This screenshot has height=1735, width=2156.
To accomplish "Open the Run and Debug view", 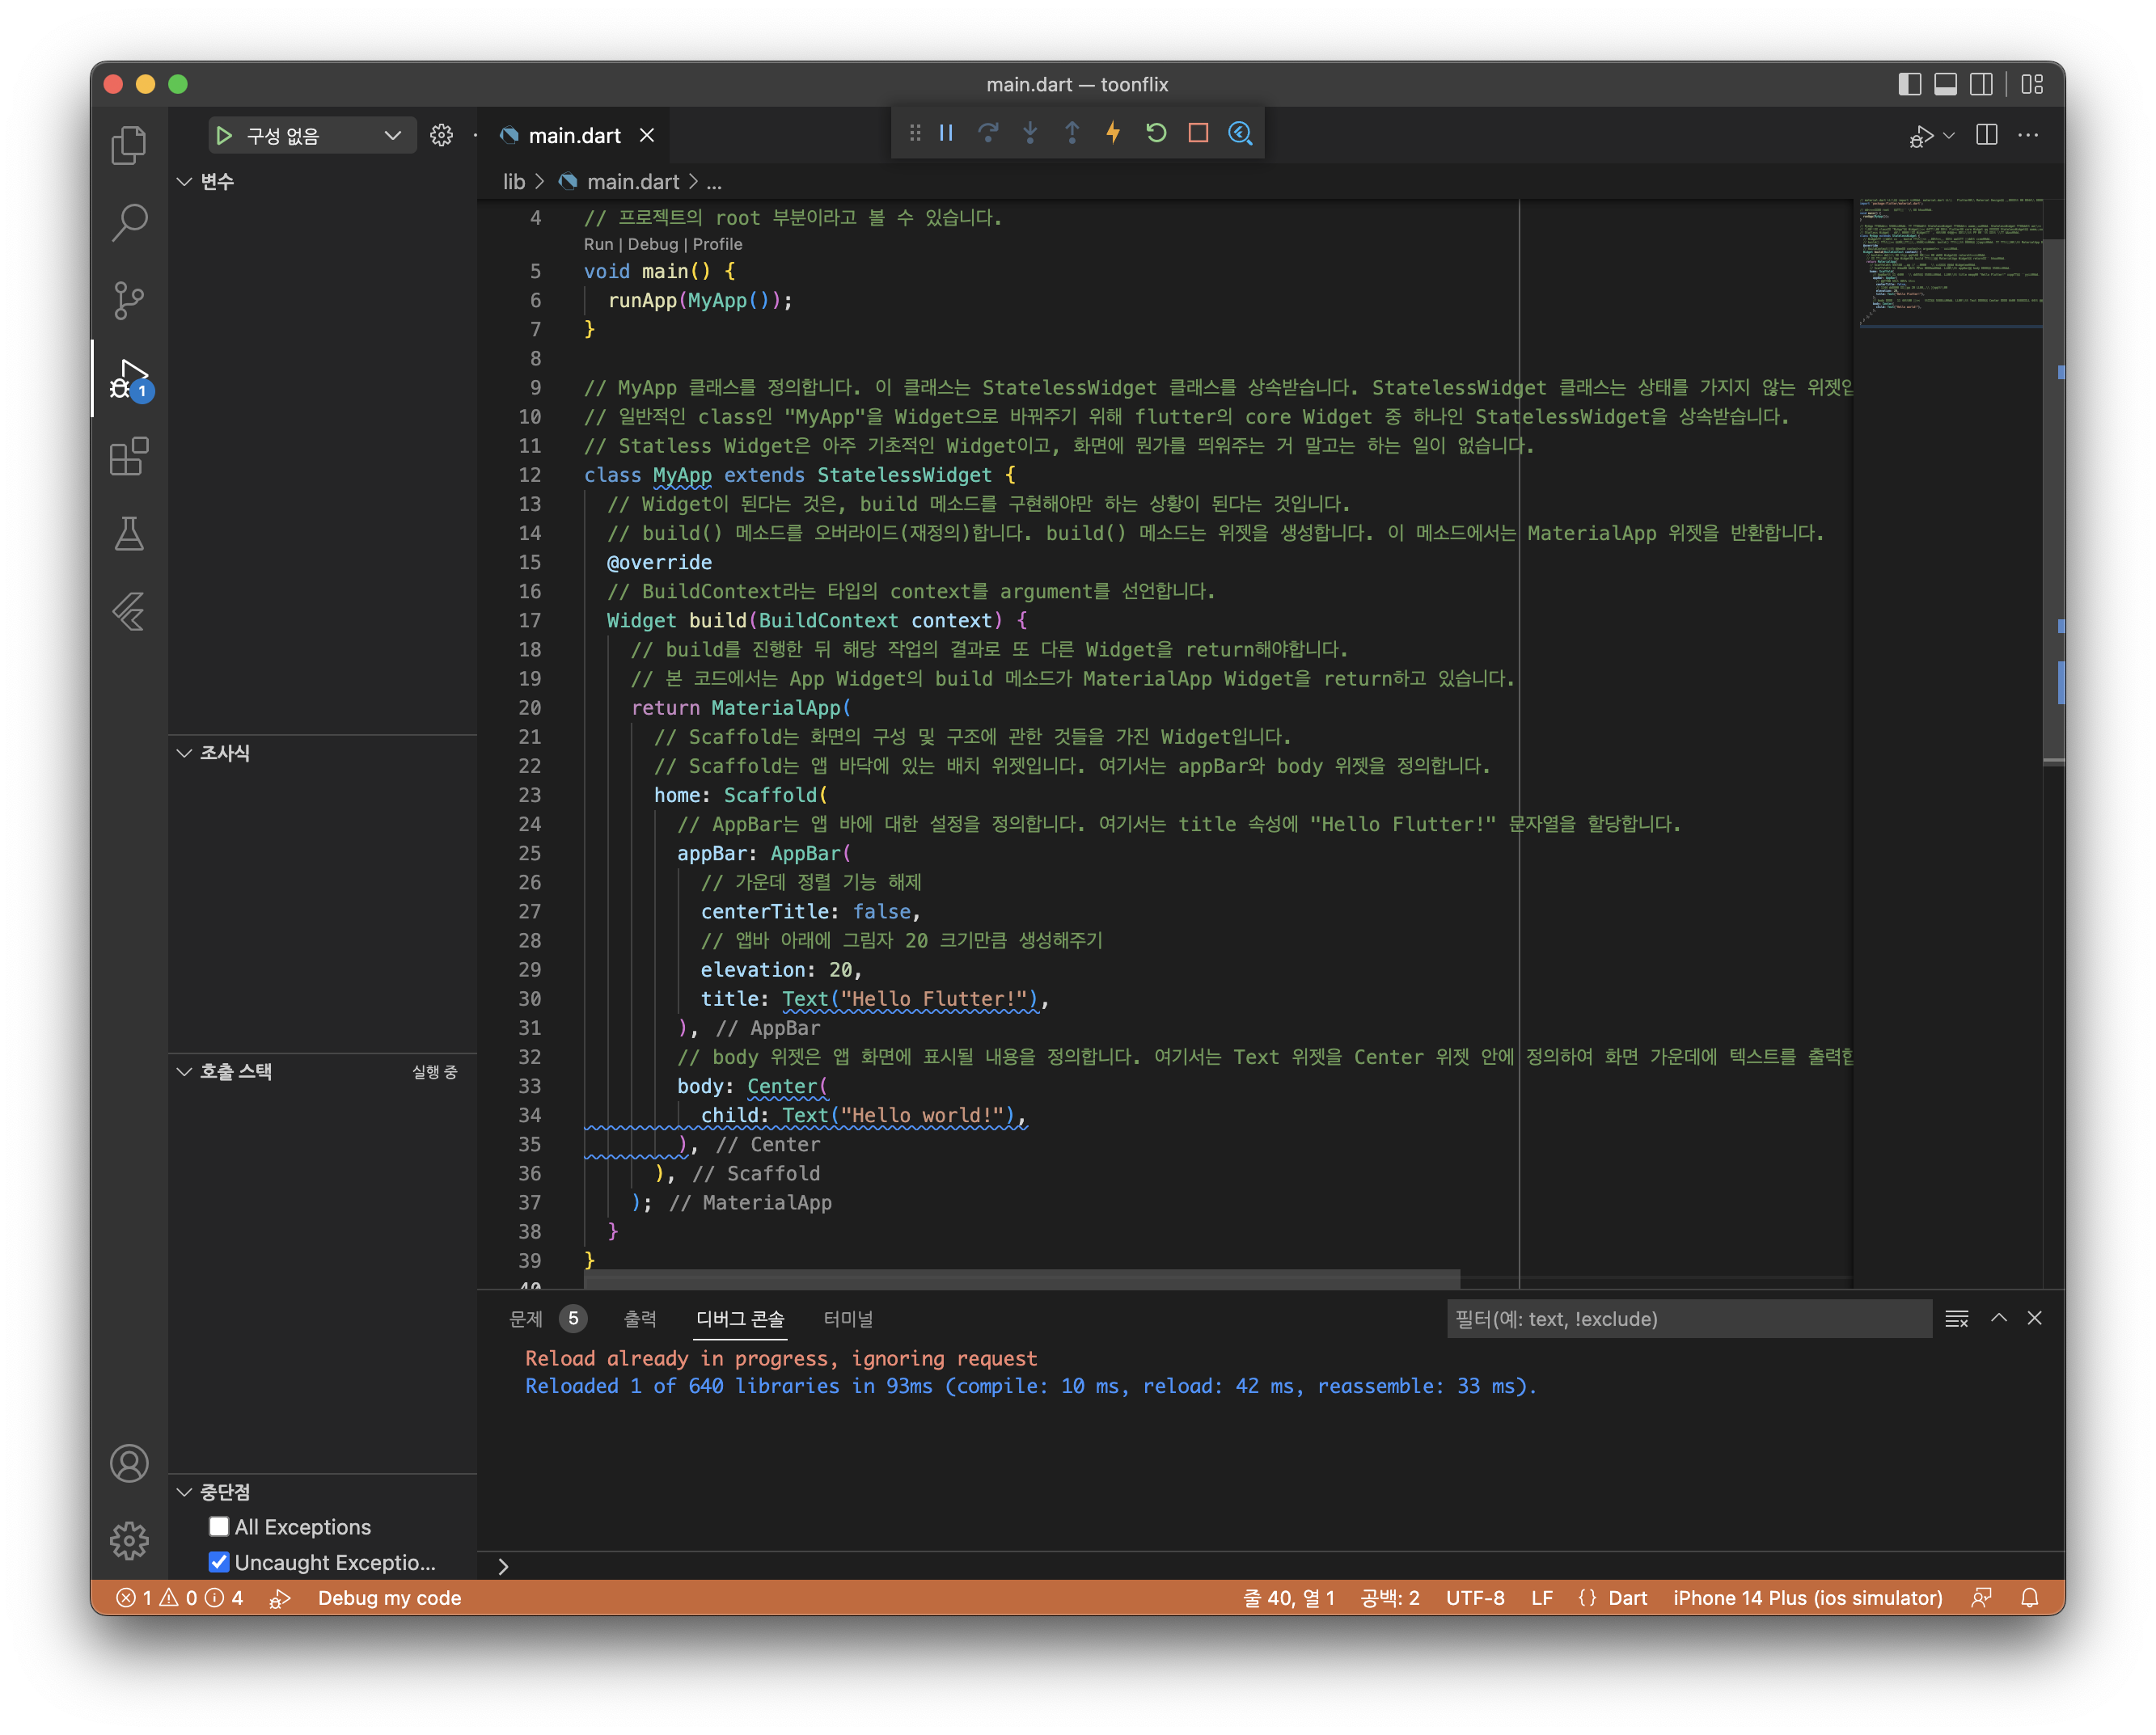I will click(129, 380).
